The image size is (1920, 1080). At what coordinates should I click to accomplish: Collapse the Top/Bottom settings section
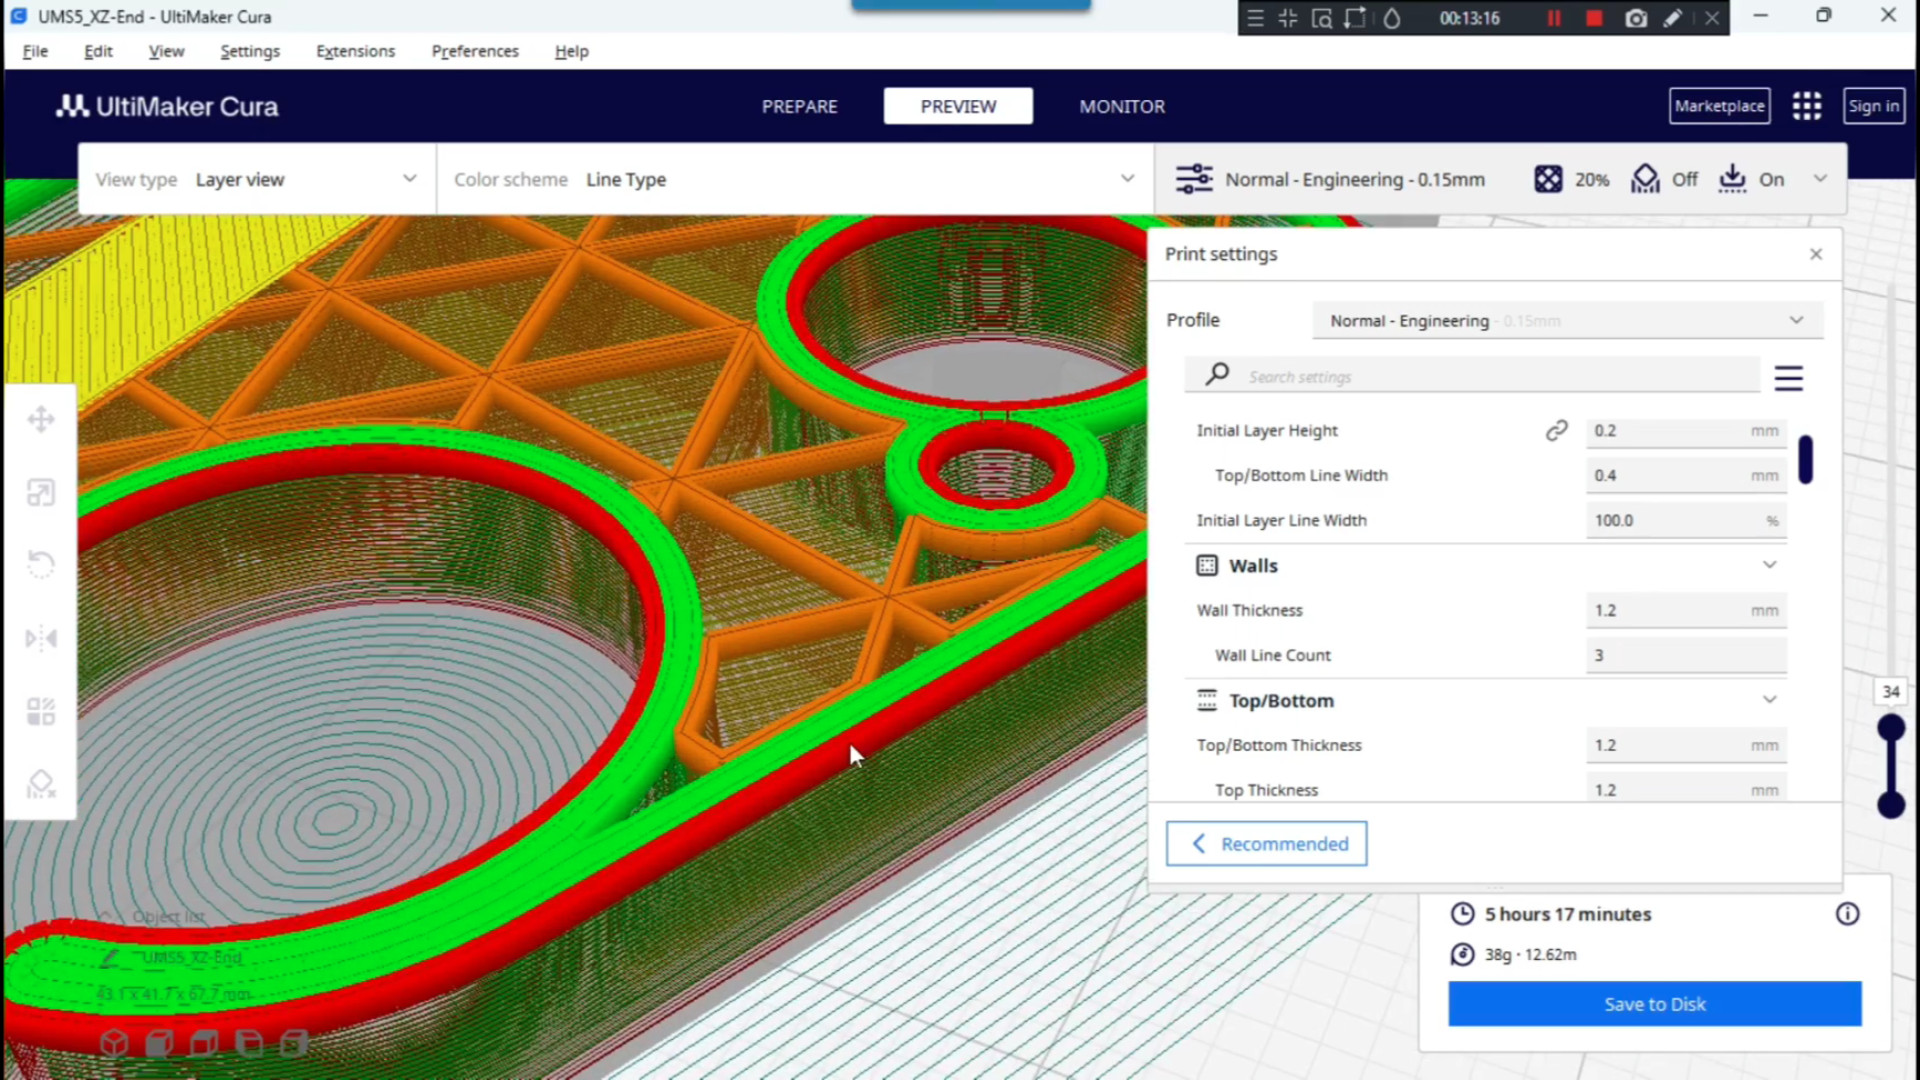1769,700
